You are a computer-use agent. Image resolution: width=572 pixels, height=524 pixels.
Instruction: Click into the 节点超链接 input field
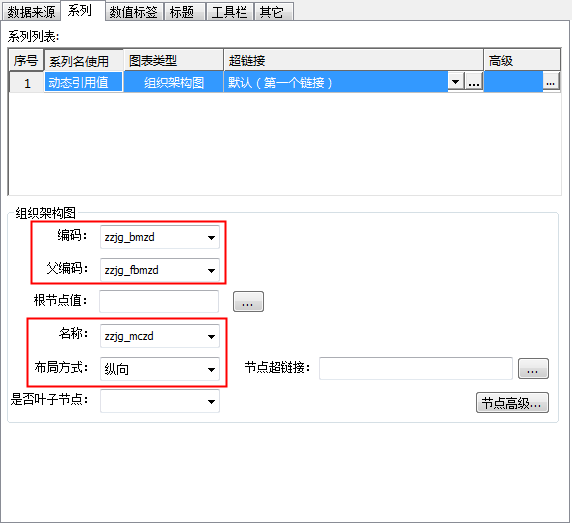point(416,369)
